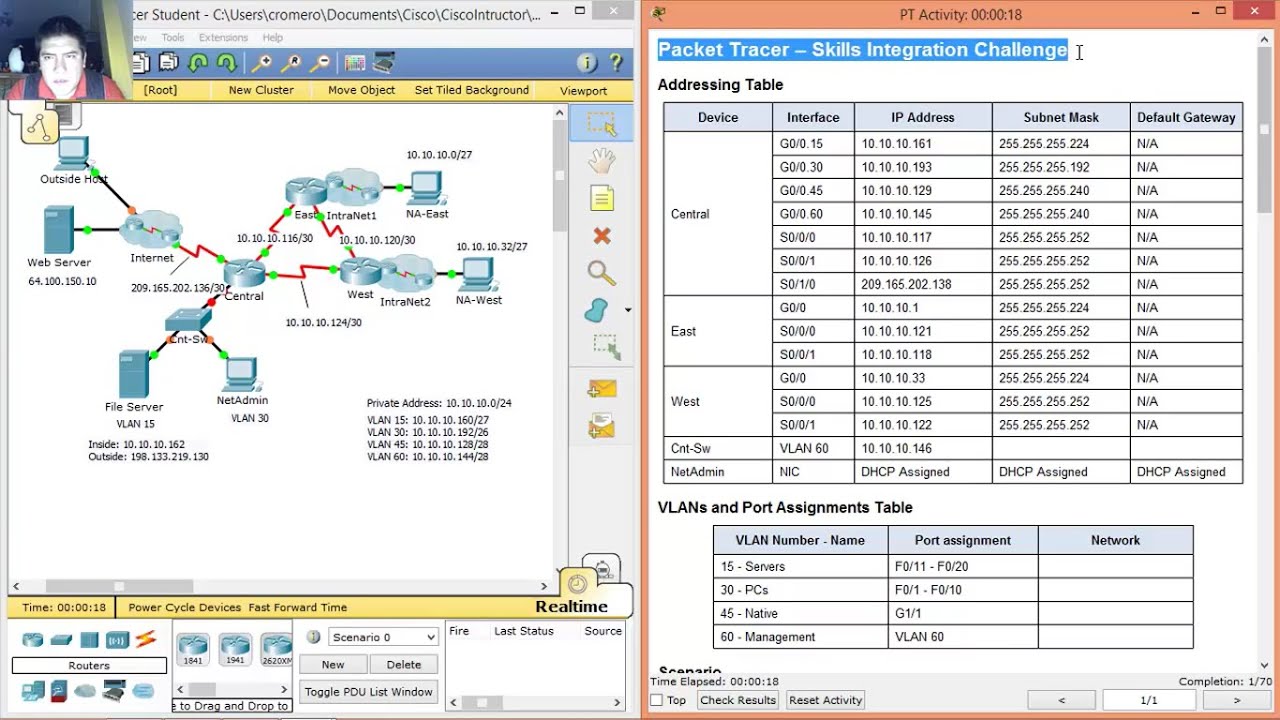
Task: Select the Routers device category icon
Action: click(33, 640)
